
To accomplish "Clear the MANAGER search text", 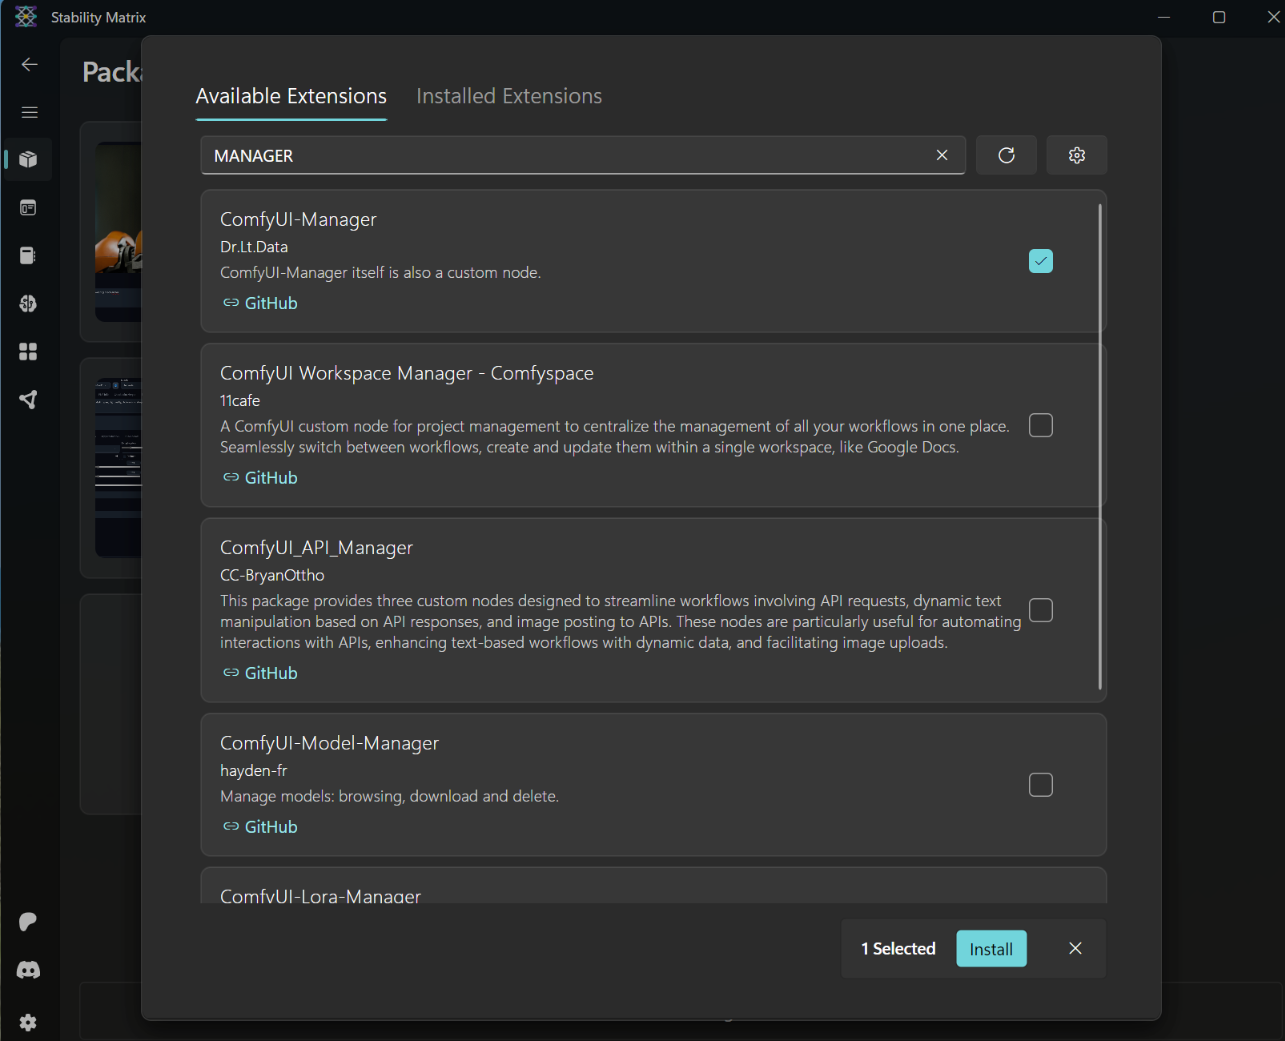I will click(942, 155).
